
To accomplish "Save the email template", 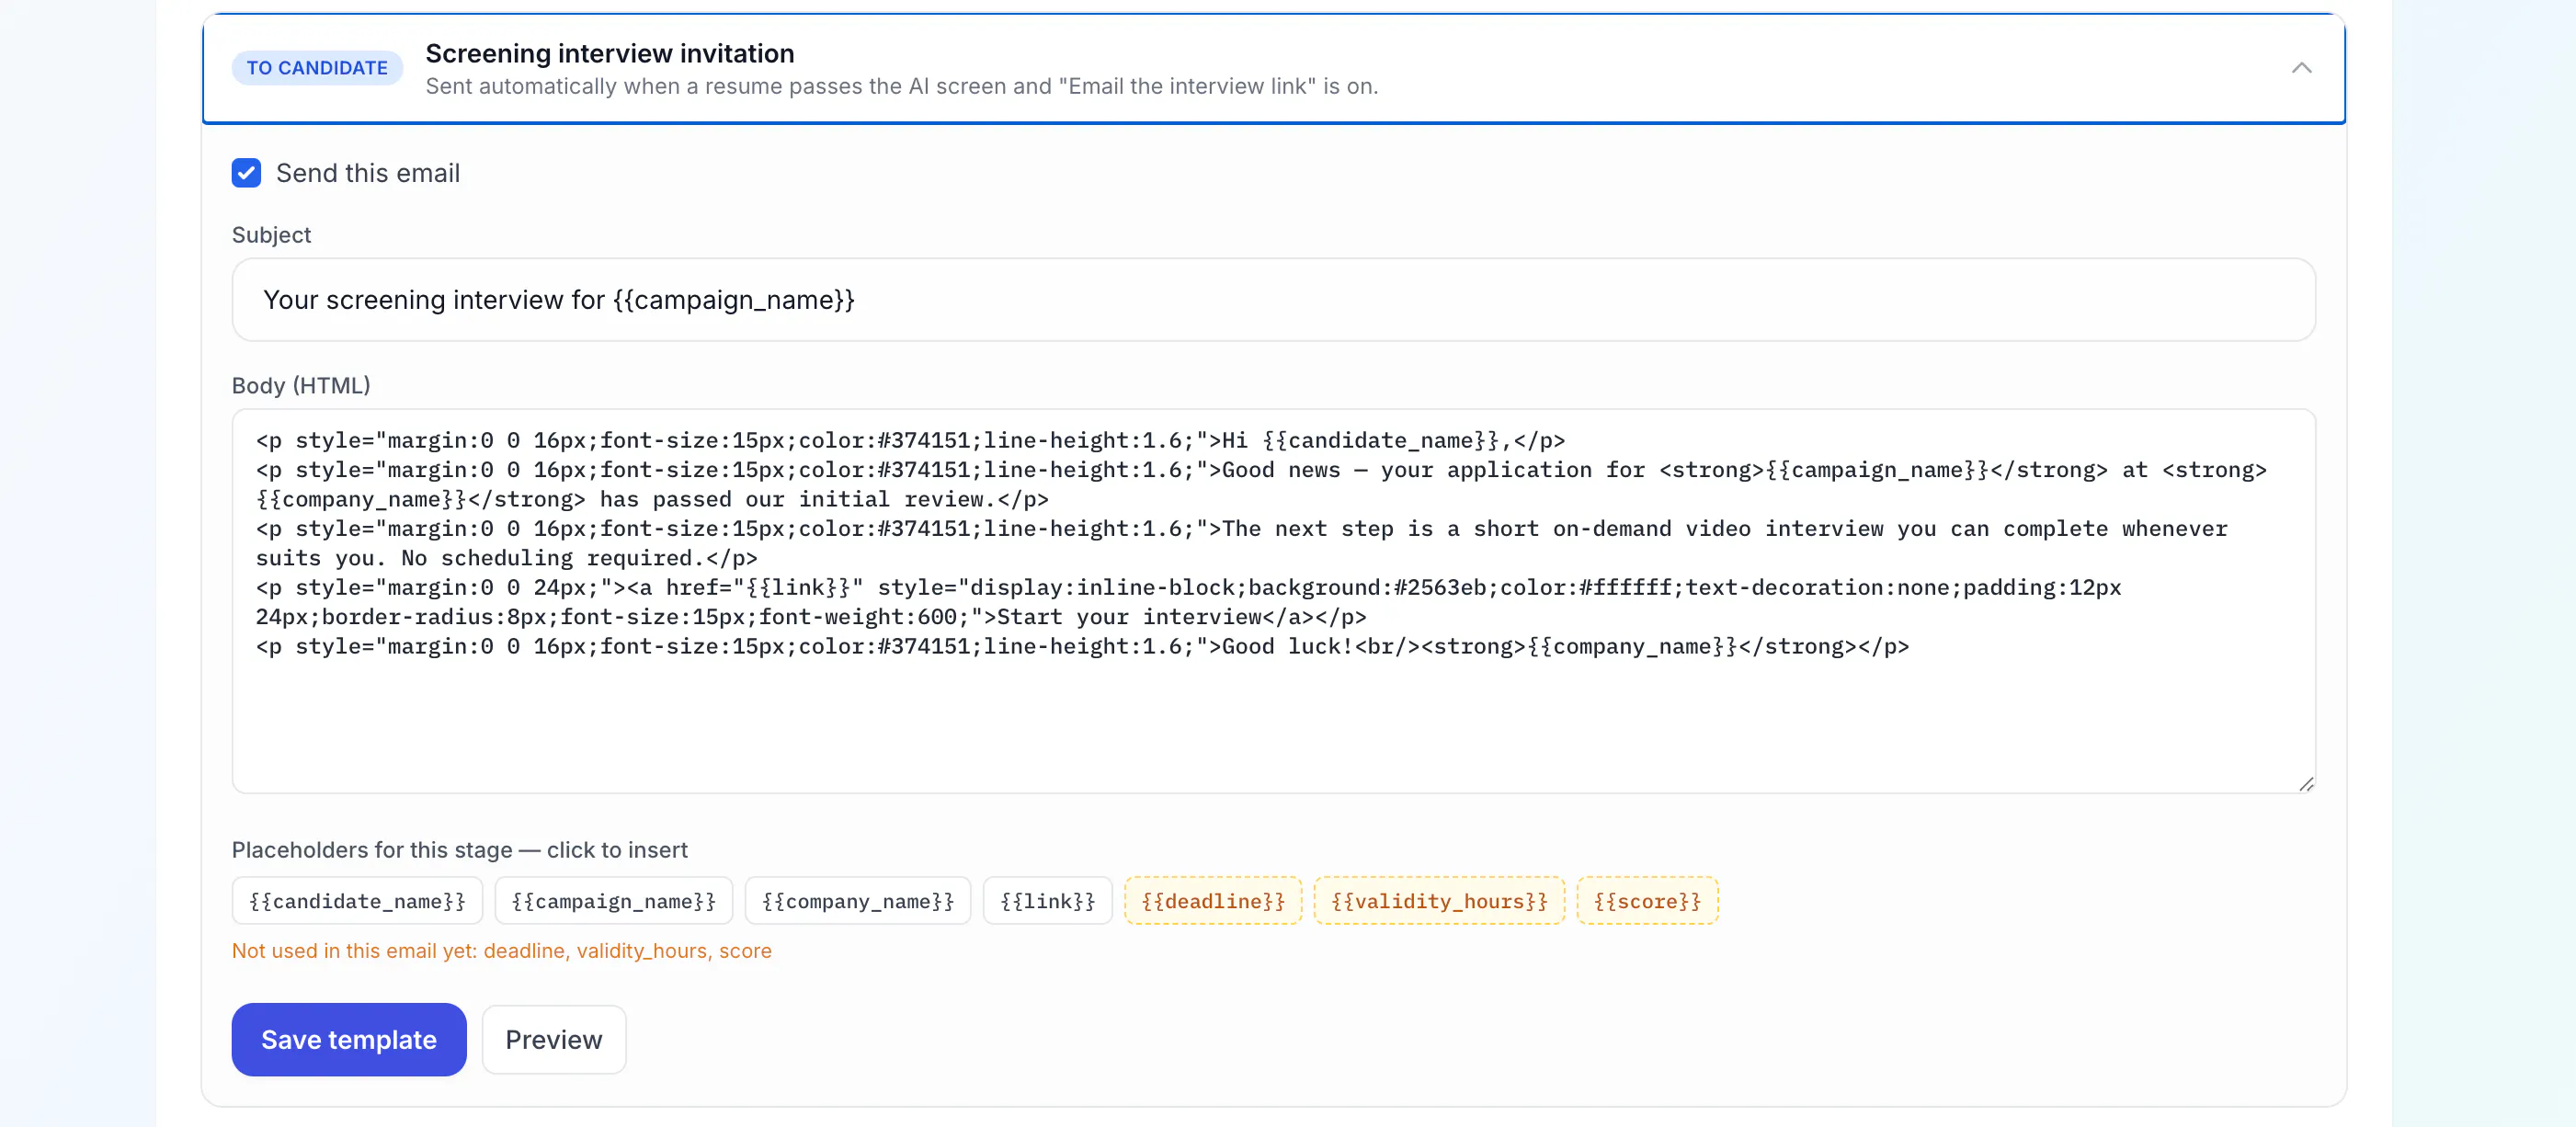I will tap(349, 1040).
